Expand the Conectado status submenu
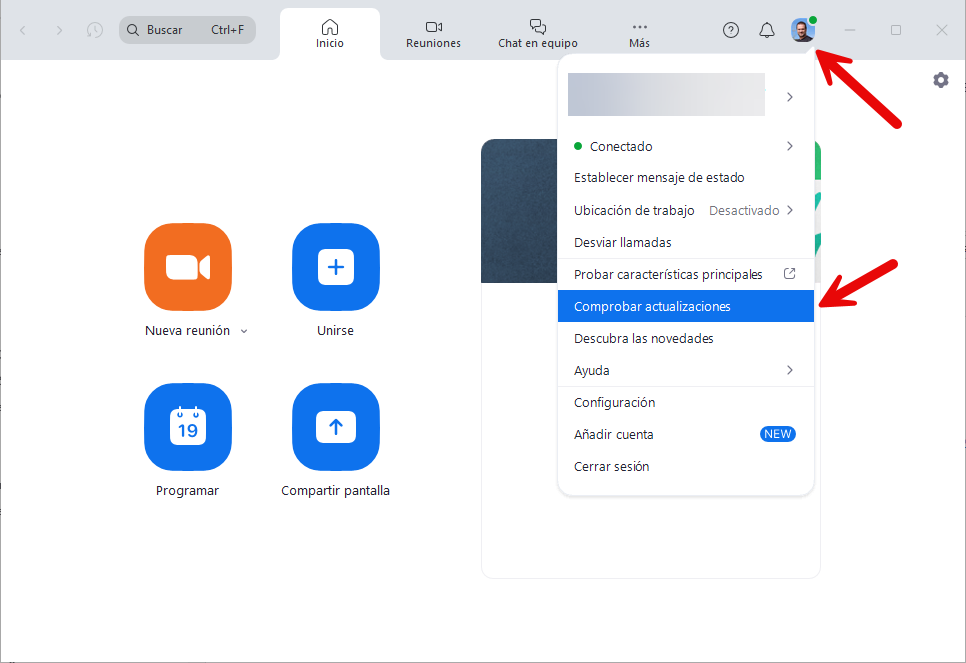Viewport: 966px width, 663px height. click(x=789, y=146)
